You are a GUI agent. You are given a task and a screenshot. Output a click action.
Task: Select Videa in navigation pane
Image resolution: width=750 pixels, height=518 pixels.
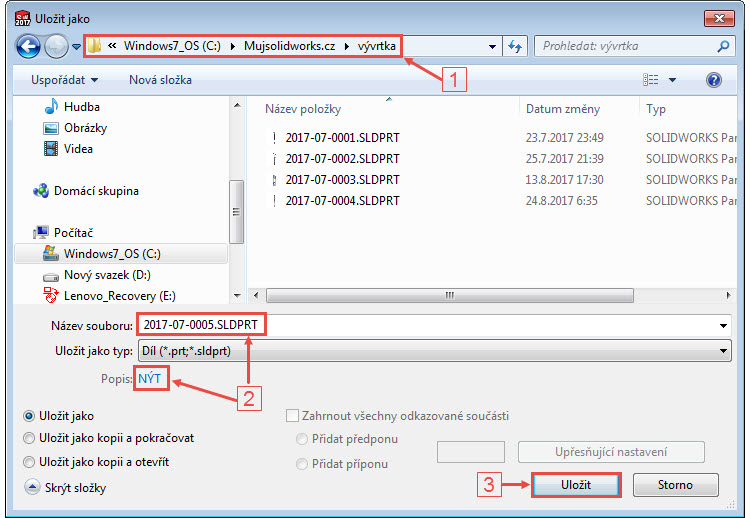[x=78, y=149]
